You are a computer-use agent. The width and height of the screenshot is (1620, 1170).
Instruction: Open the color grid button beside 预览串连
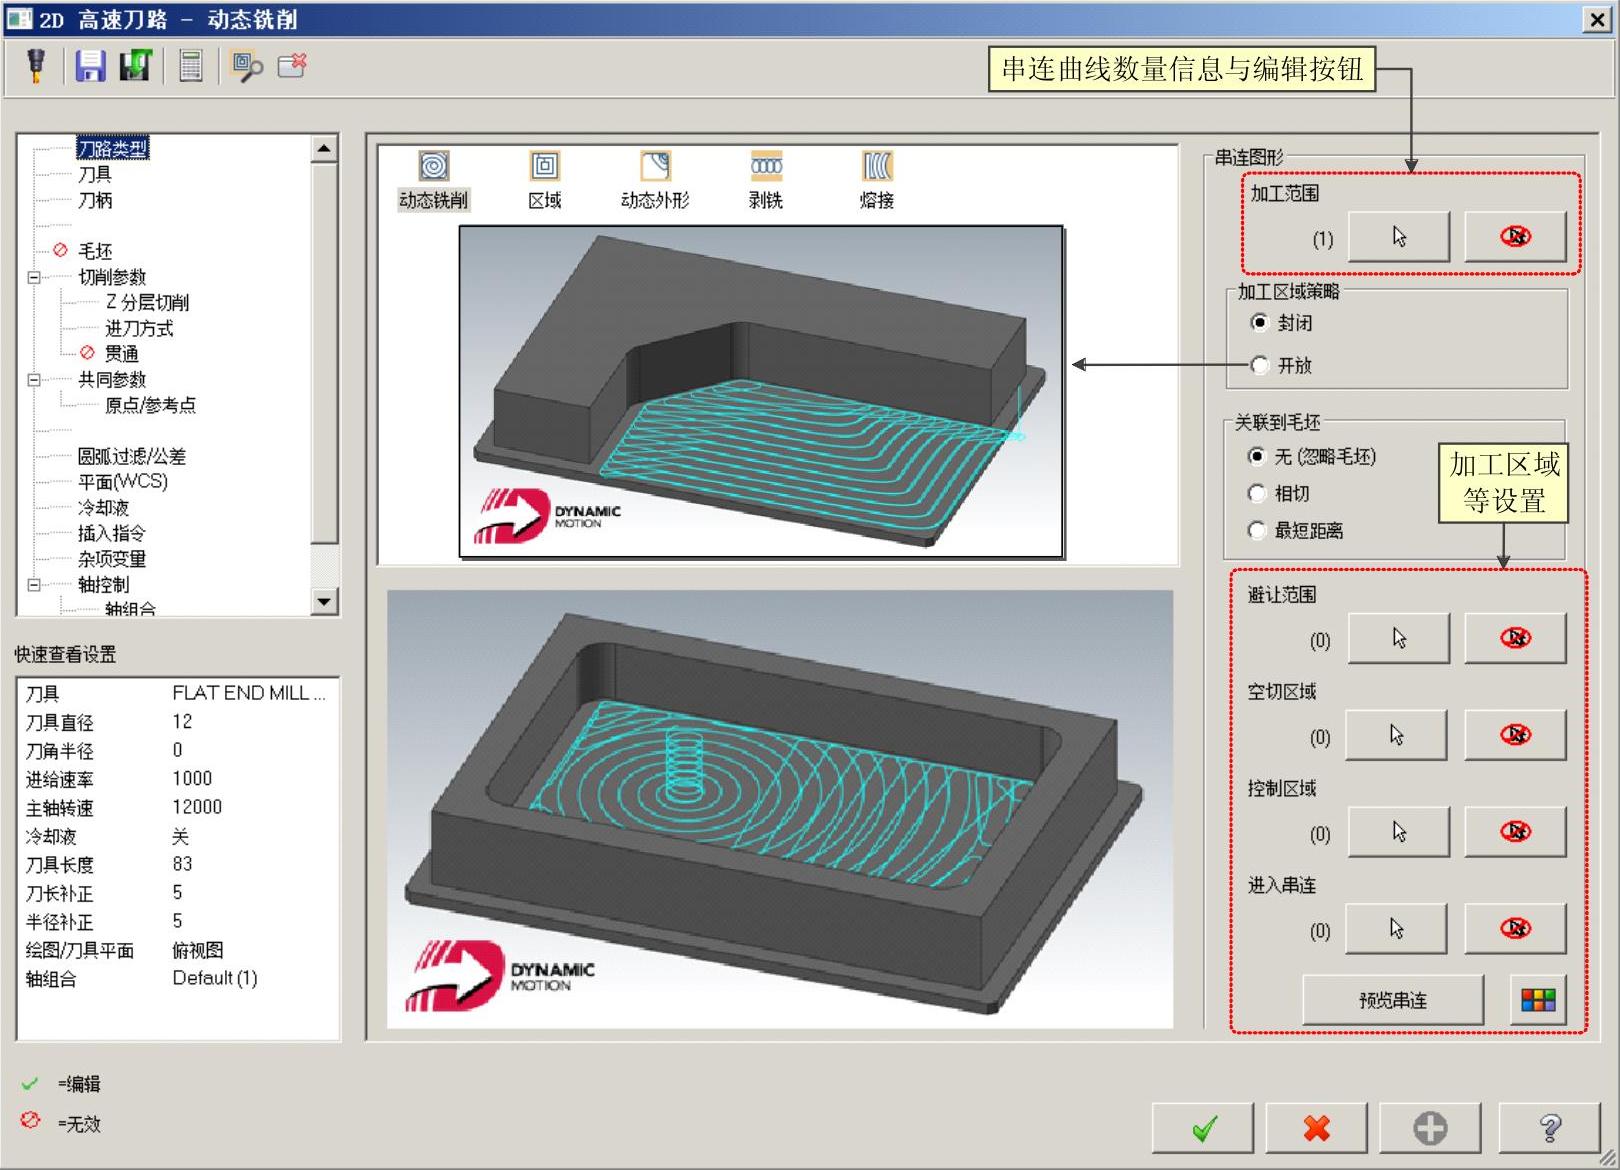pyautogui.click(x=1537, y=1000)
